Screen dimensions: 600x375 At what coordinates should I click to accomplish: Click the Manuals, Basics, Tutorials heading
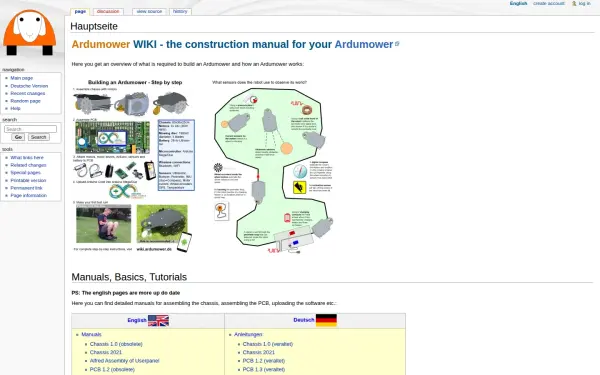(129, 277)
